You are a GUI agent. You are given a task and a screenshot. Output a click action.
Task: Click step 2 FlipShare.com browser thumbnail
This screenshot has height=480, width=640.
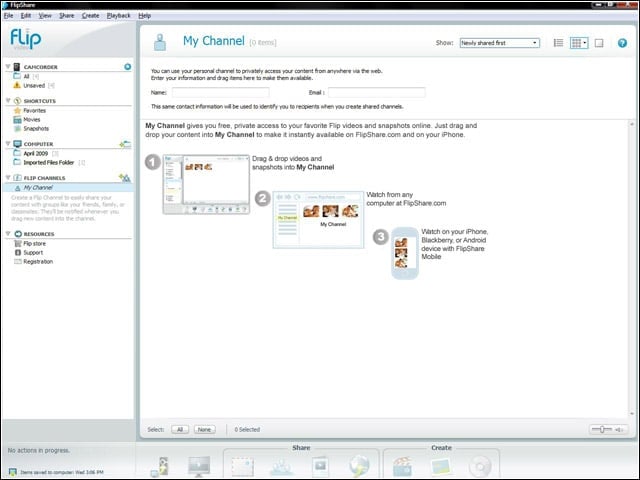click(318, 220)
